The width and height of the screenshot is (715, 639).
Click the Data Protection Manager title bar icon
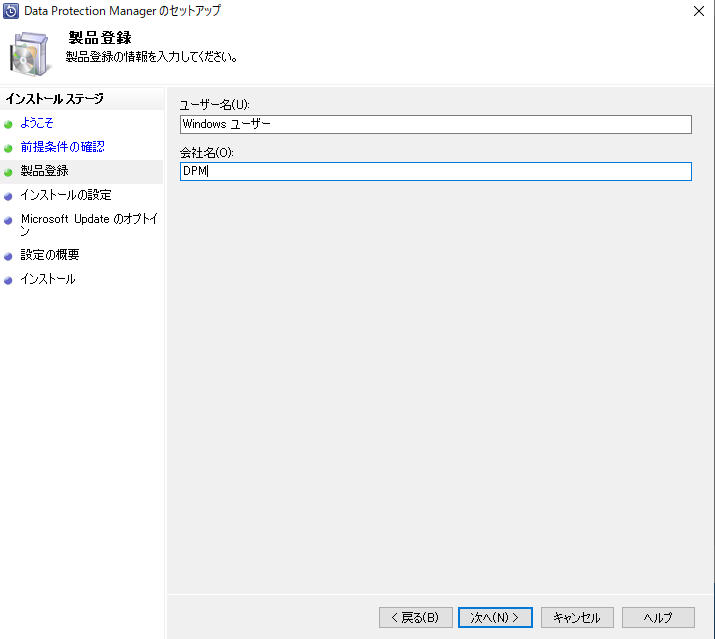click(x=11, y=11)
